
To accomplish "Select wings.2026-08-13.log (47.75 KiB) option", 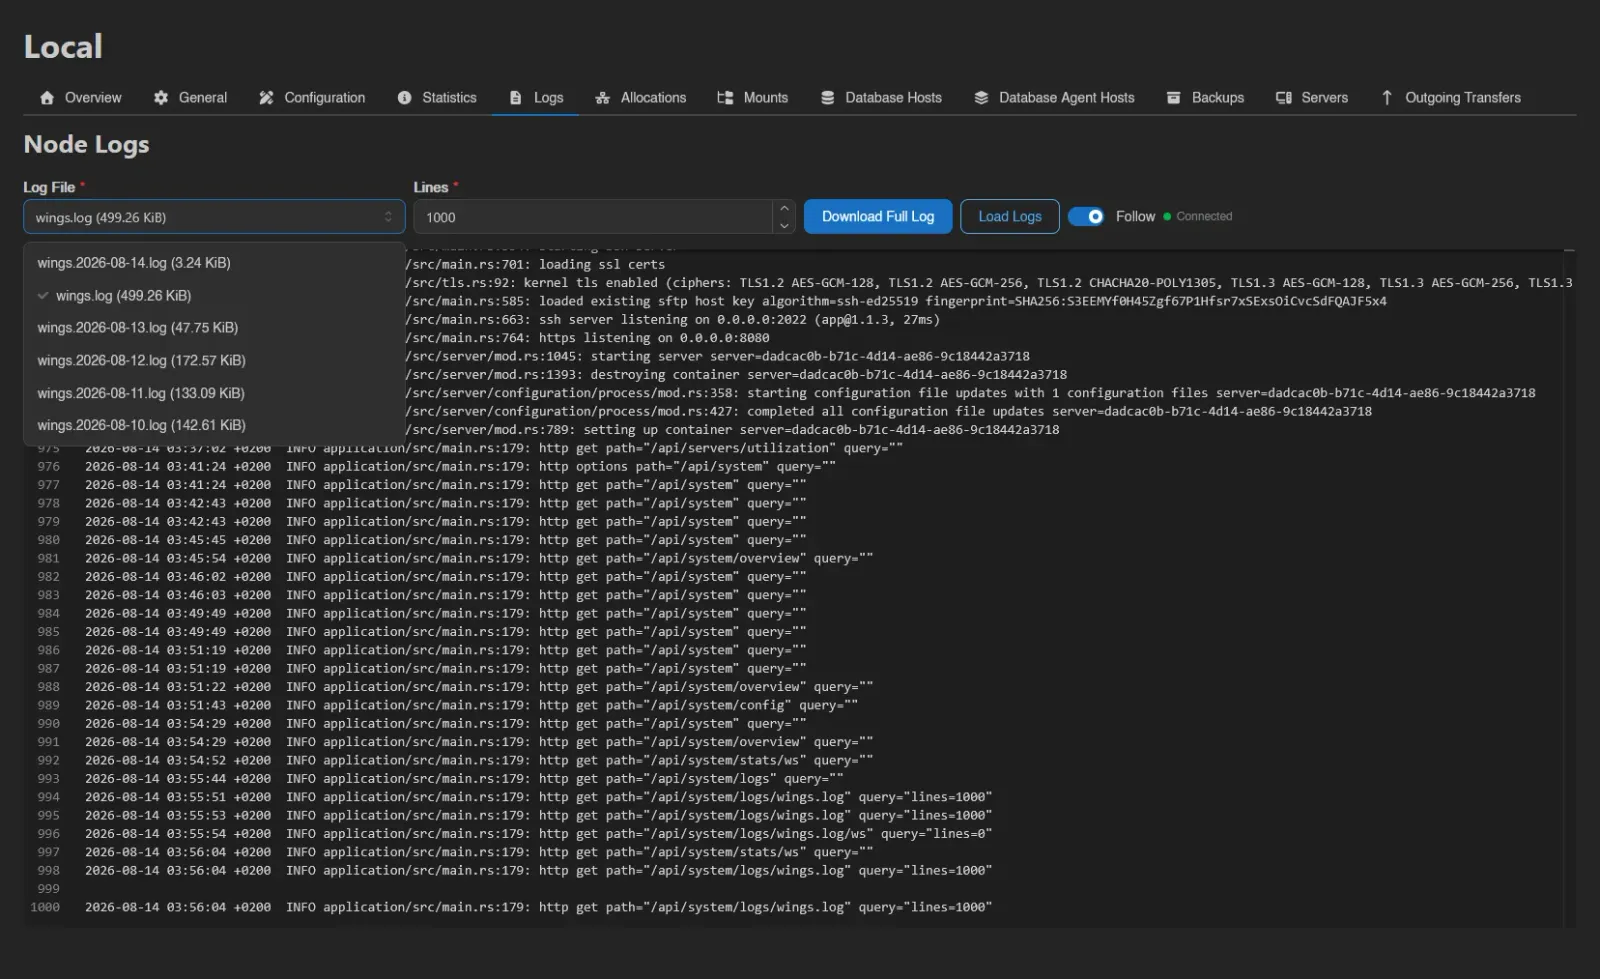I will 214,328.
